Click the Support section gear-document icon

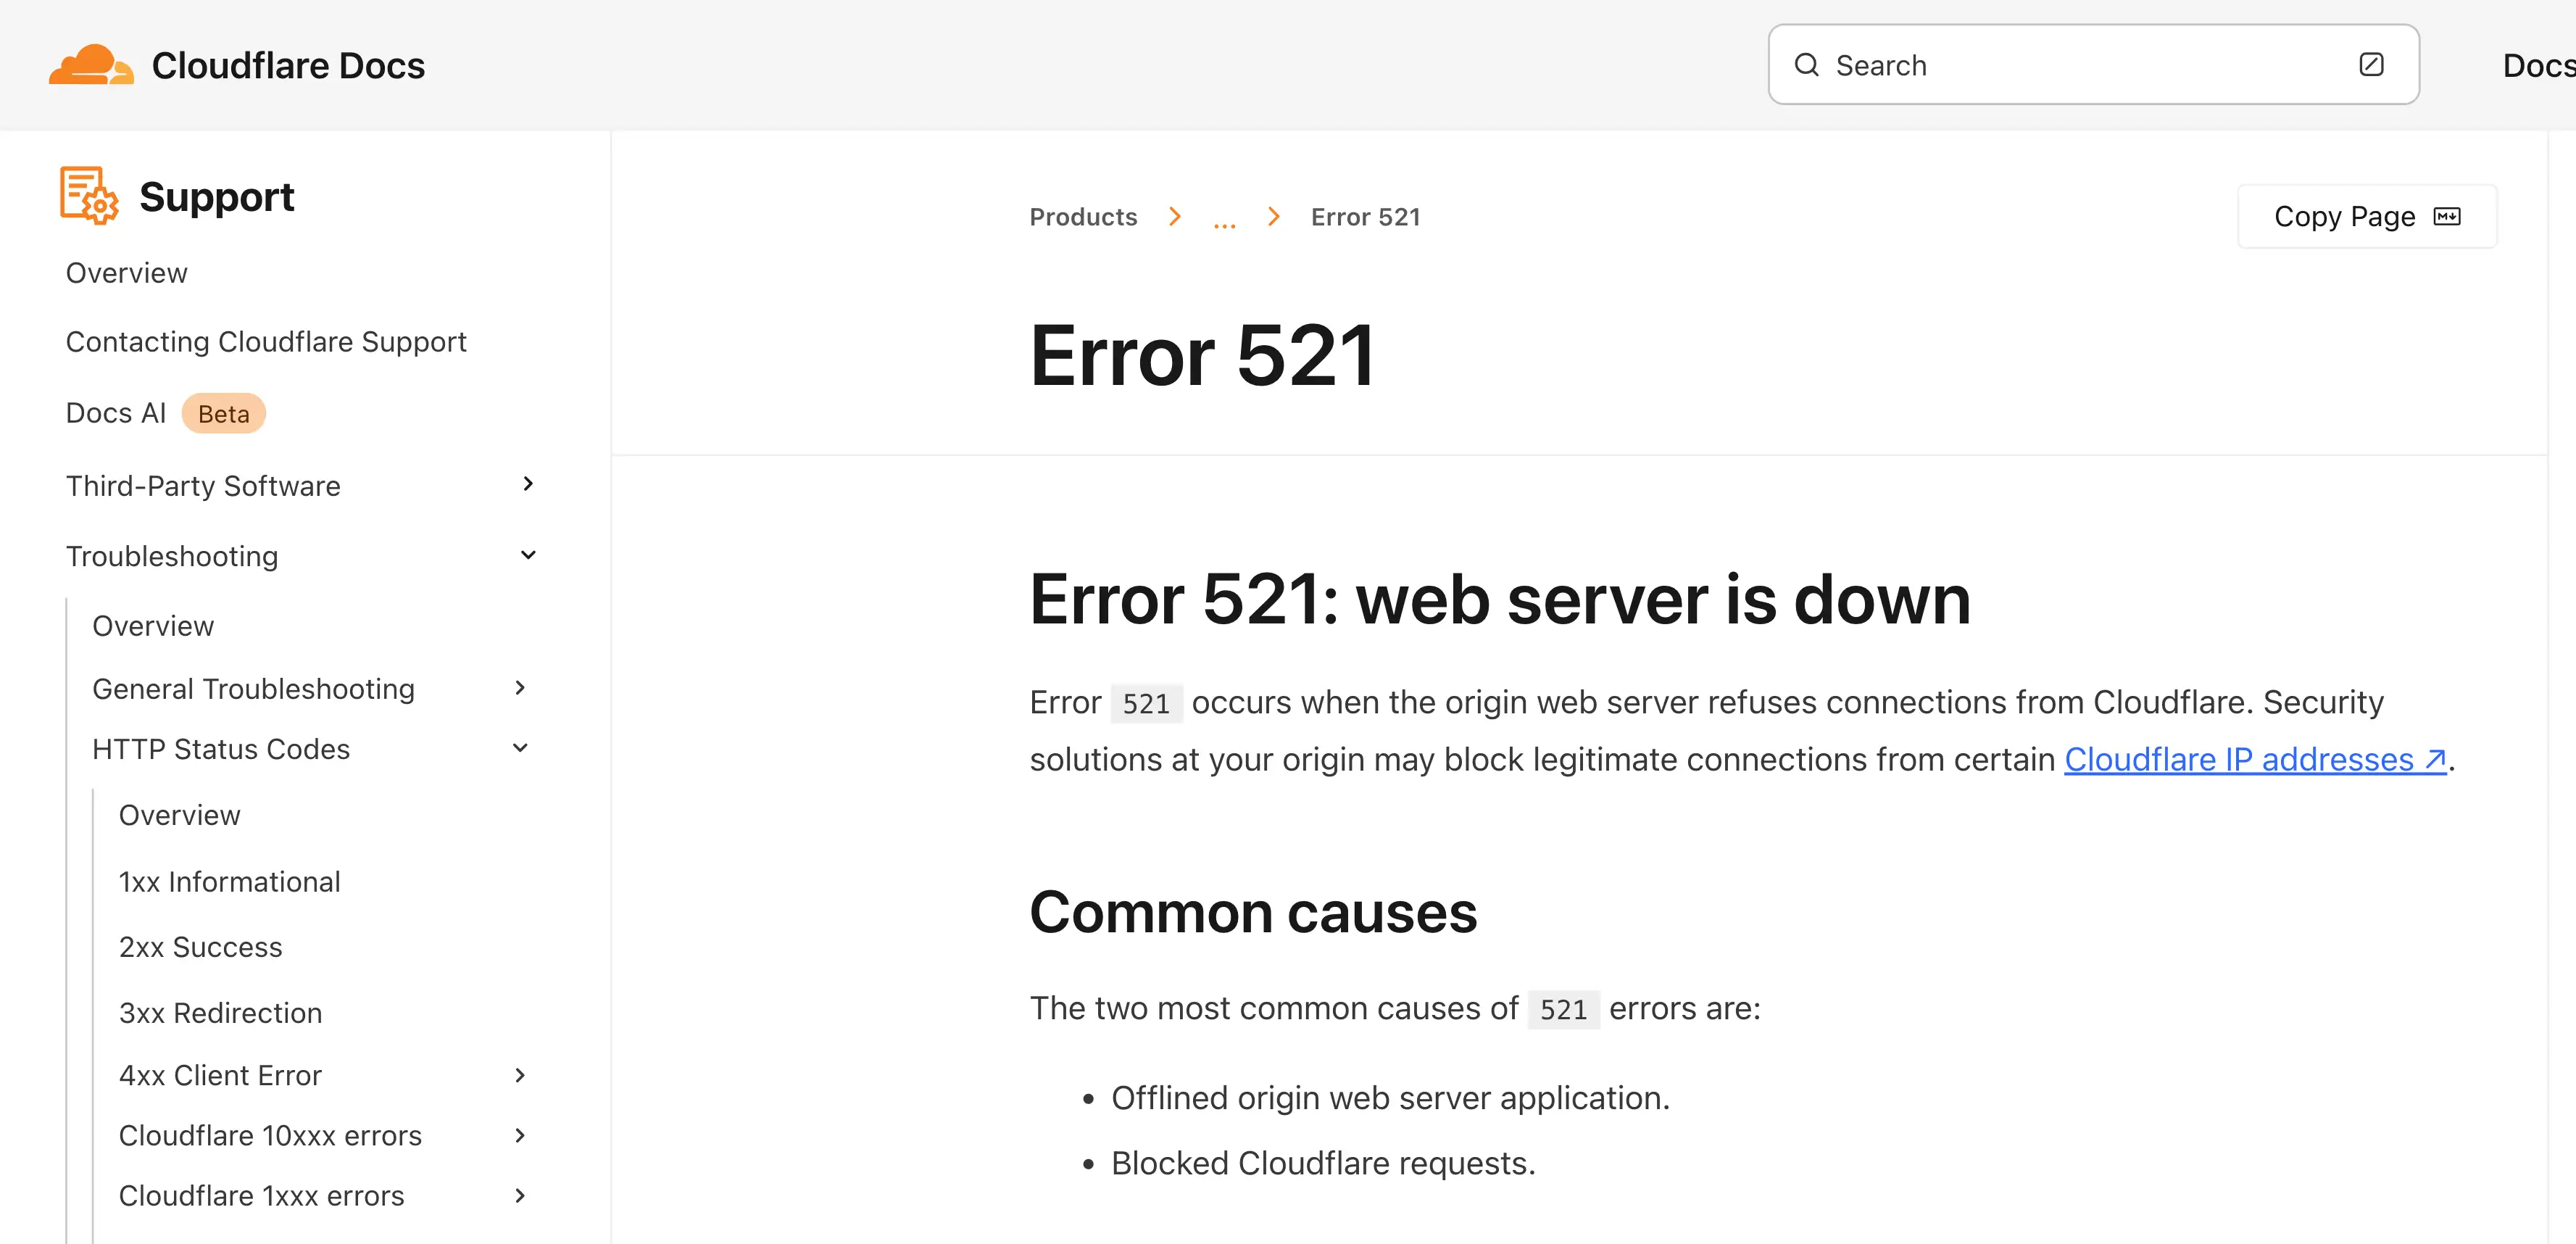click(88, 196)
